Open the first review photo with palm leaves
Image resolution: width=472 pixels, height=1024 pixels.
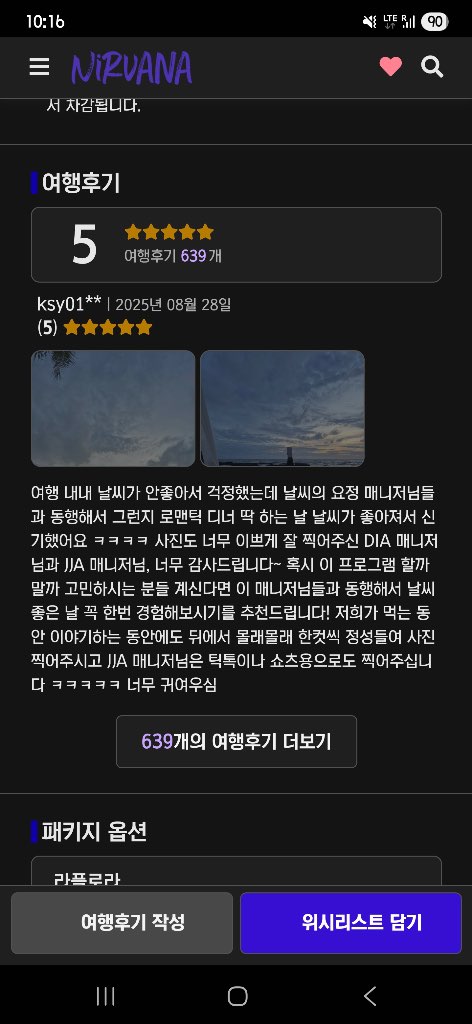tap(113, 408)
